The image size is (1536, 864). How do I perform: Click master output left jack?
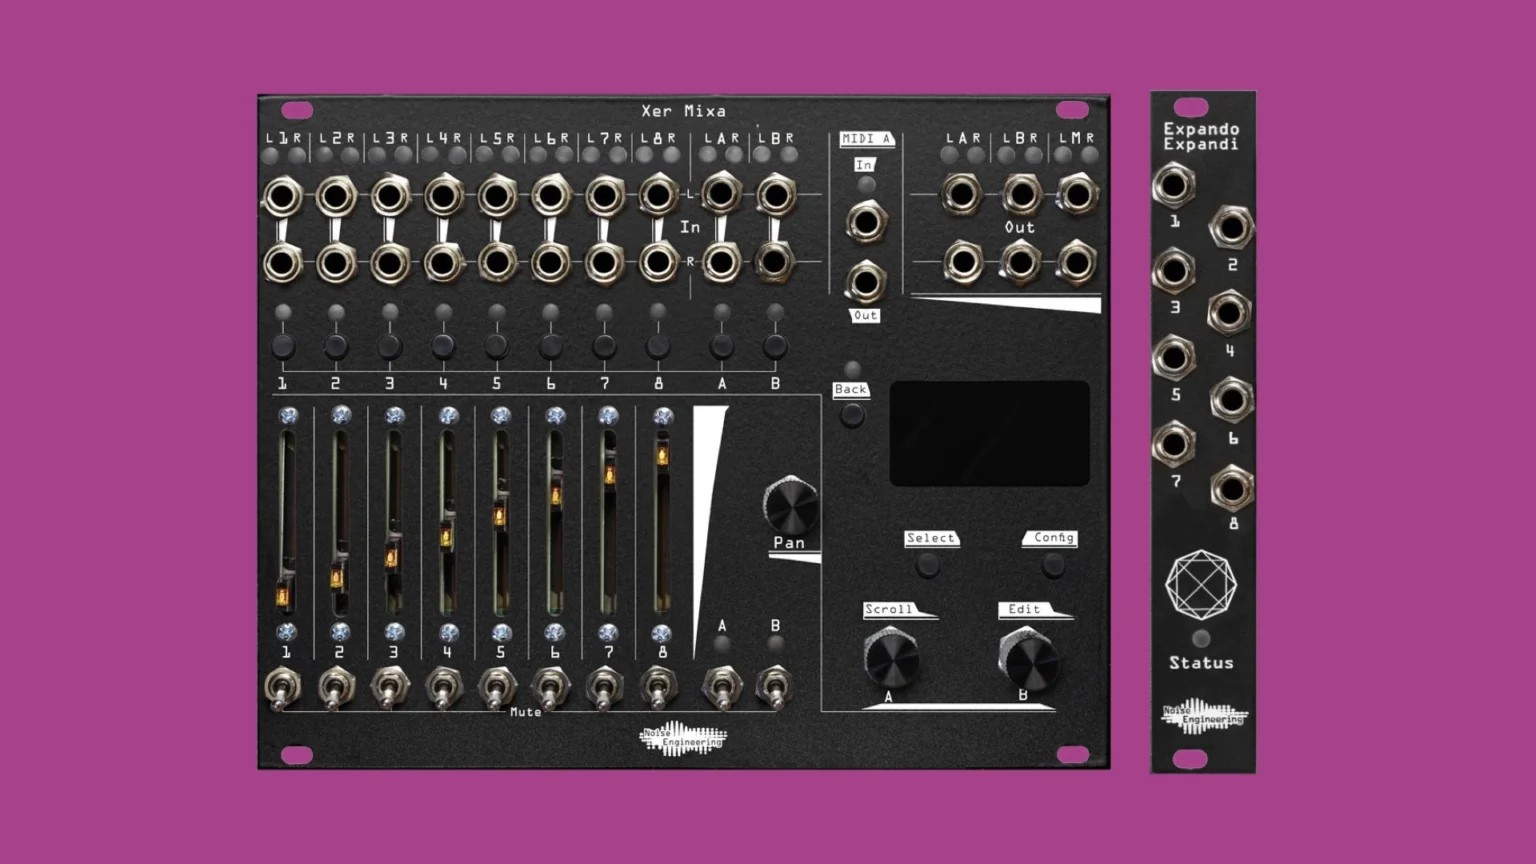(x=1077, y=195)
